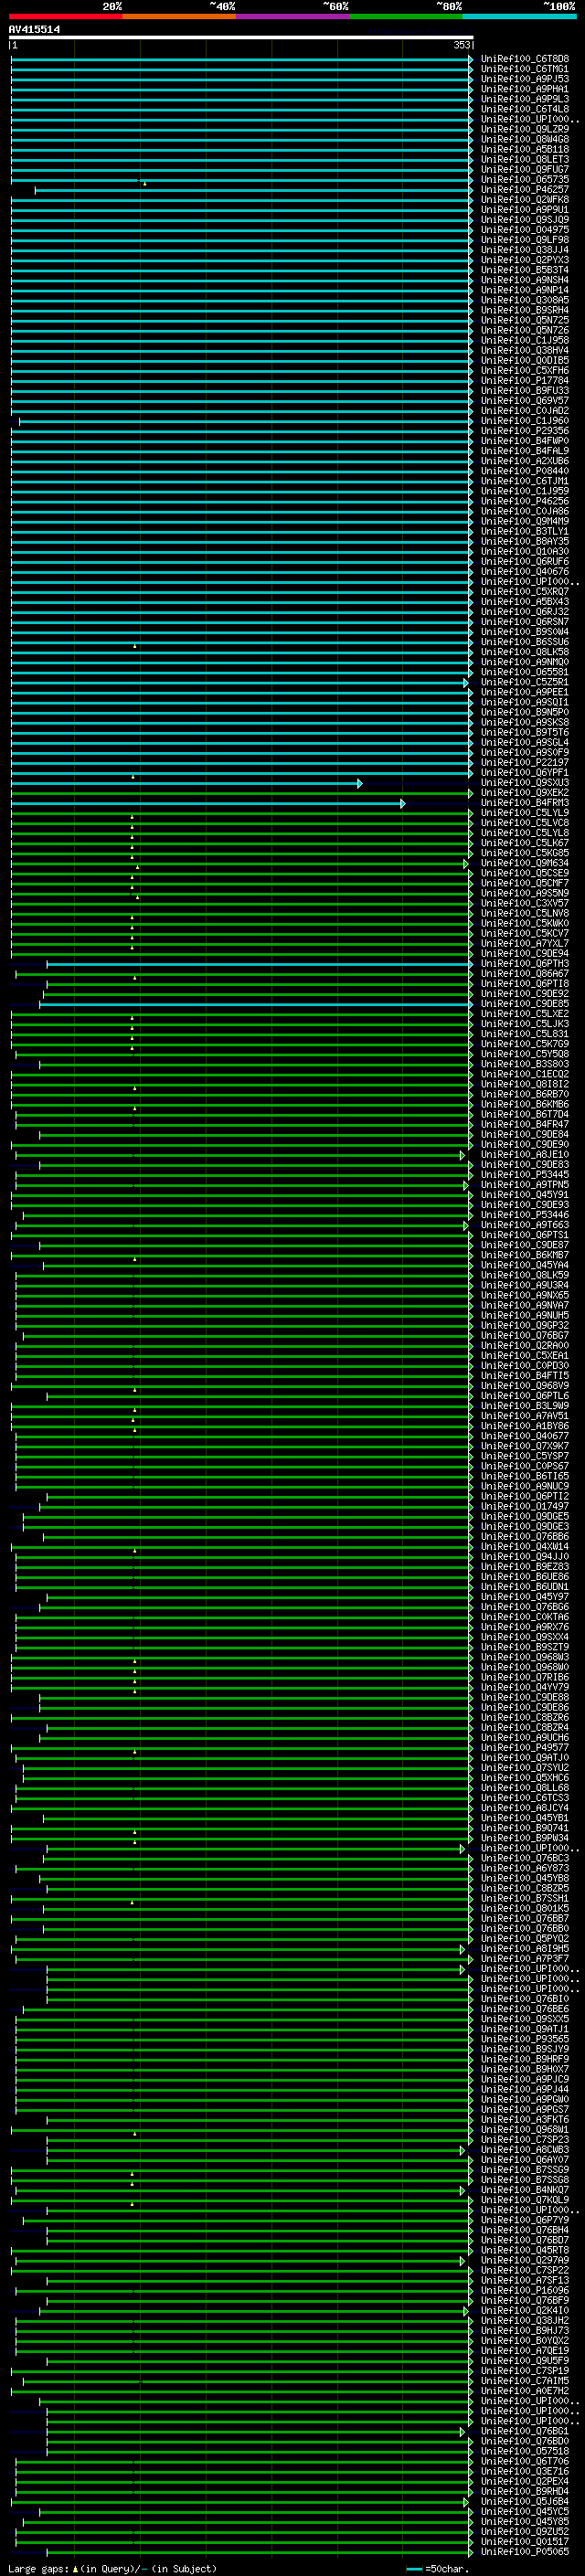Open hit UniRef100_Q9SXU3
Image resolution: width=585 pixels, height=2576 pixels.
point(525,783)
